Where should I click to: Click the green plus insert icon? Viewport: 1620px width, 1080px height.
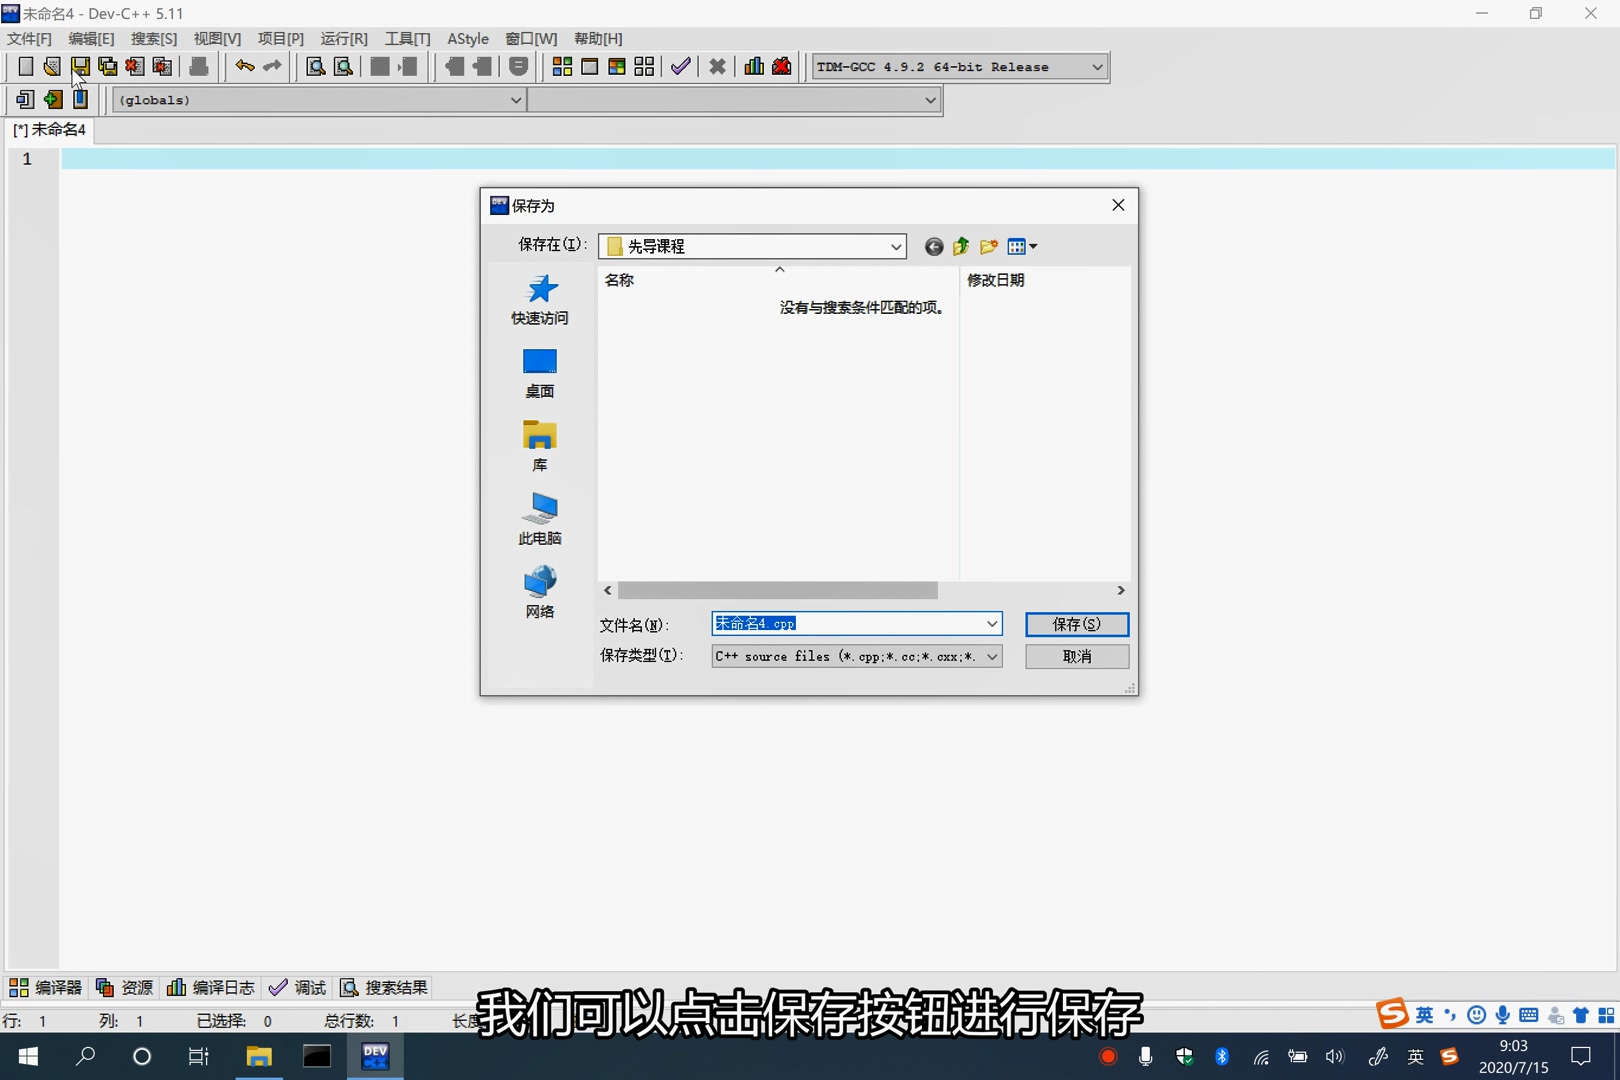53,99
